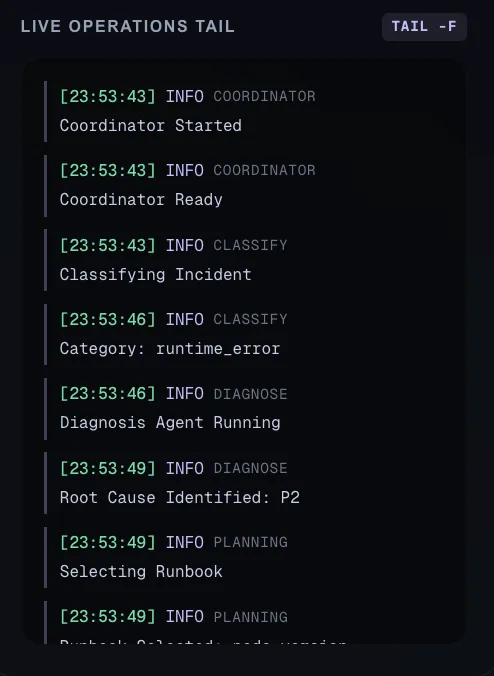This screenshot has width=494, height=676.
Task: Click the timestamp of Classifying Incident entry
Action: [x=107, y=245]
